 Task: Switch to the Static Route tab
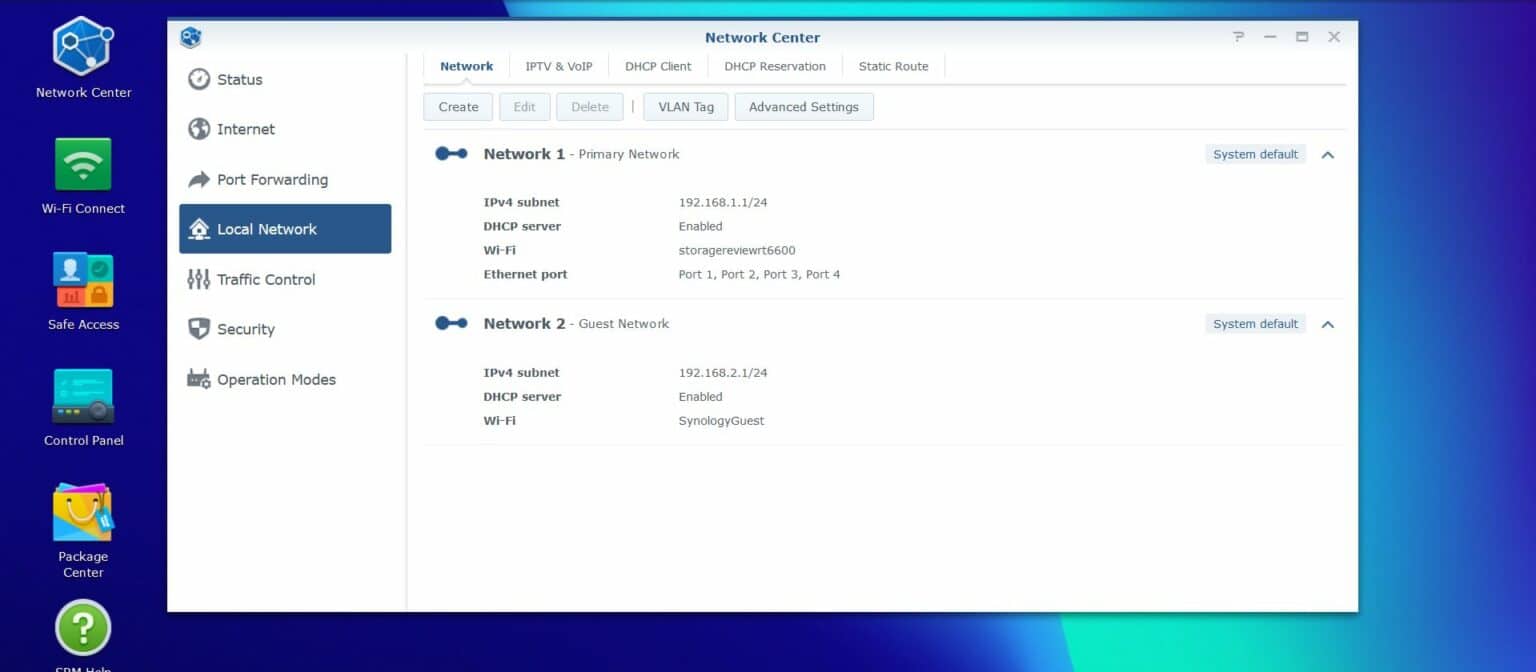(x=893, y=67)
